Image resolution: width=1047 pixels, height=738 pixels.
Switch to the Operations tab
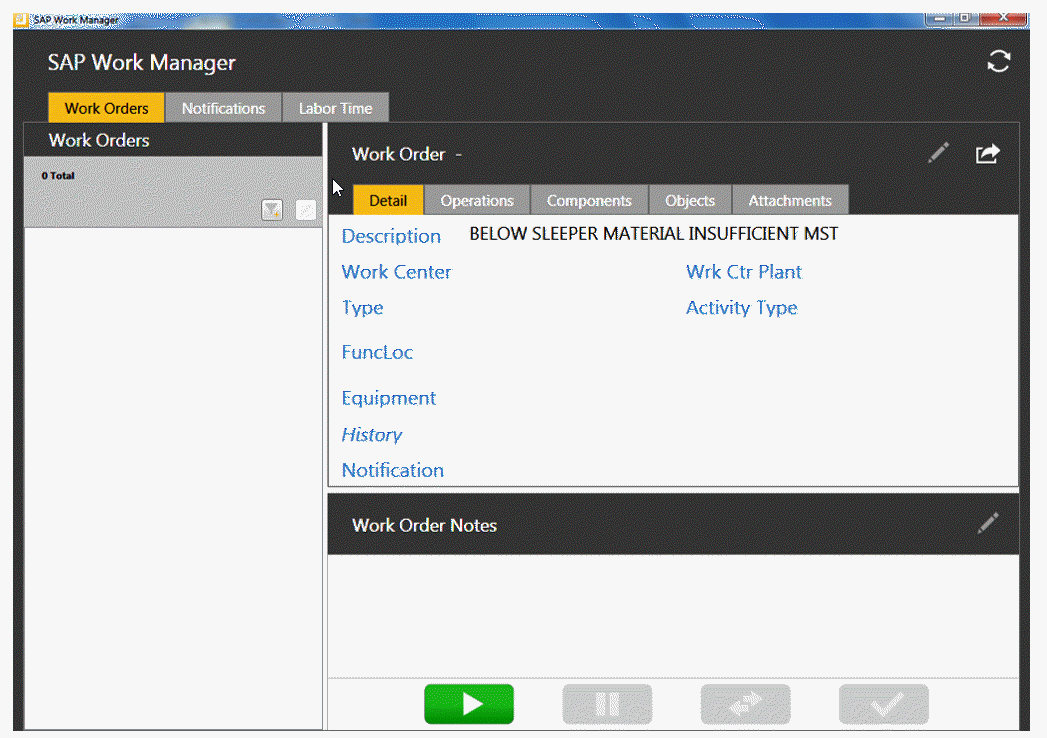(477, 200)
